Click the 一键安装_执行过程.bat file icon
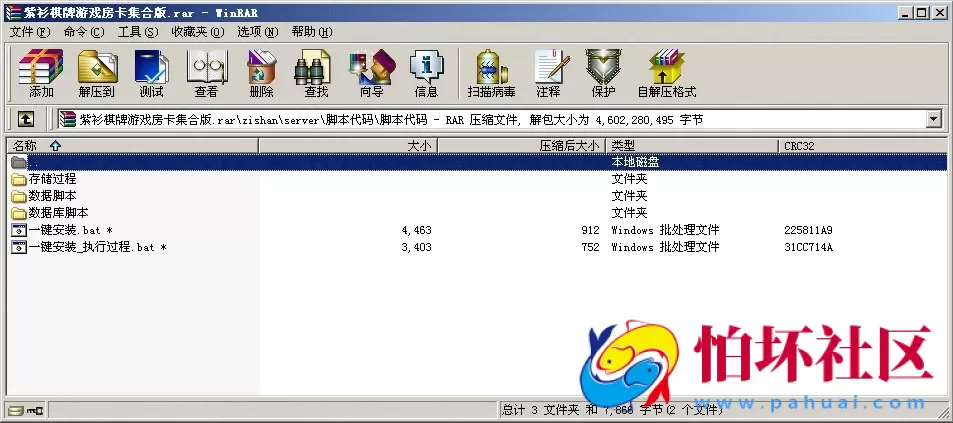 coord(19,247)
